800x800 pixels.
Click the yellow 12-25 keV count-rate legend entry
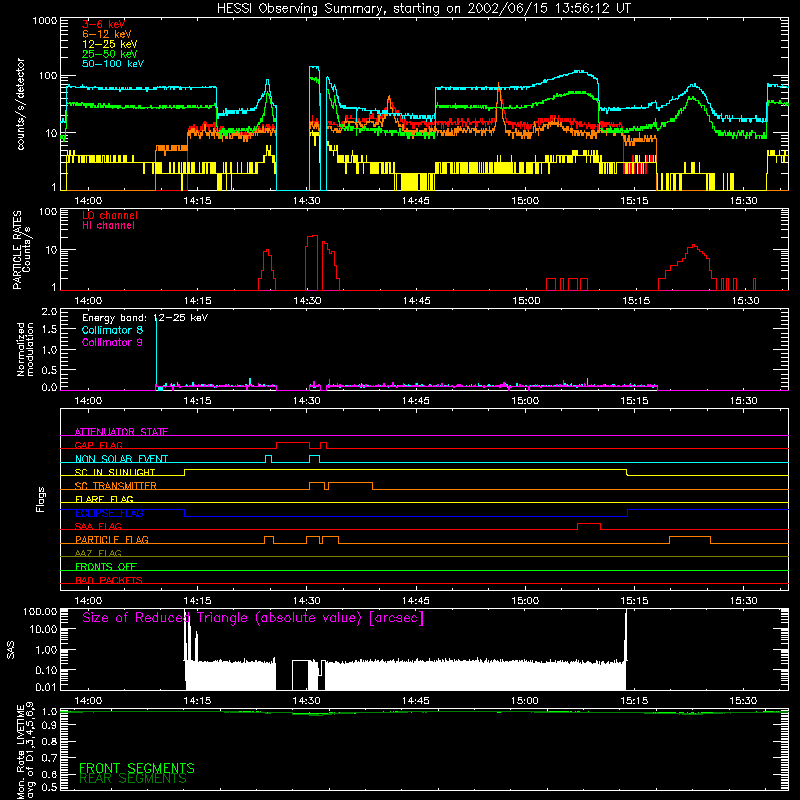pos(109,44)
